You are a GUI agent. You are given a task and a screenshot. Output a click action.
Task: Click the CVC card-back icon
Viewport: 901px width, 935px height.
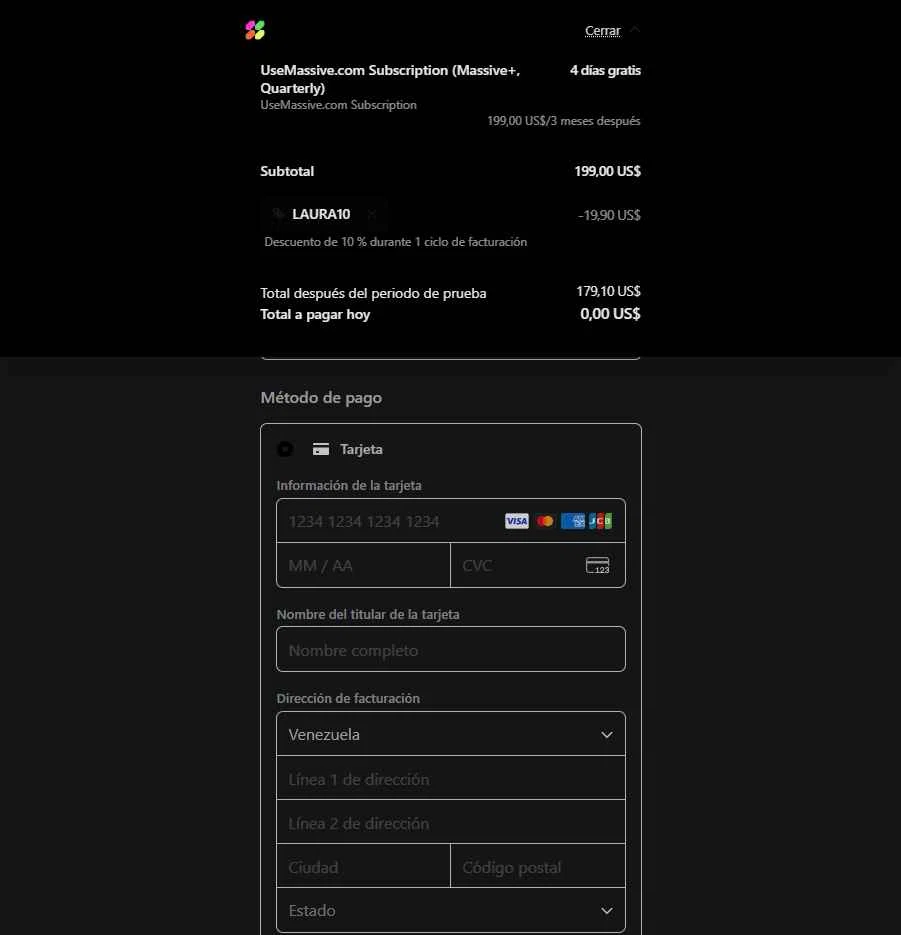[597, 565]
